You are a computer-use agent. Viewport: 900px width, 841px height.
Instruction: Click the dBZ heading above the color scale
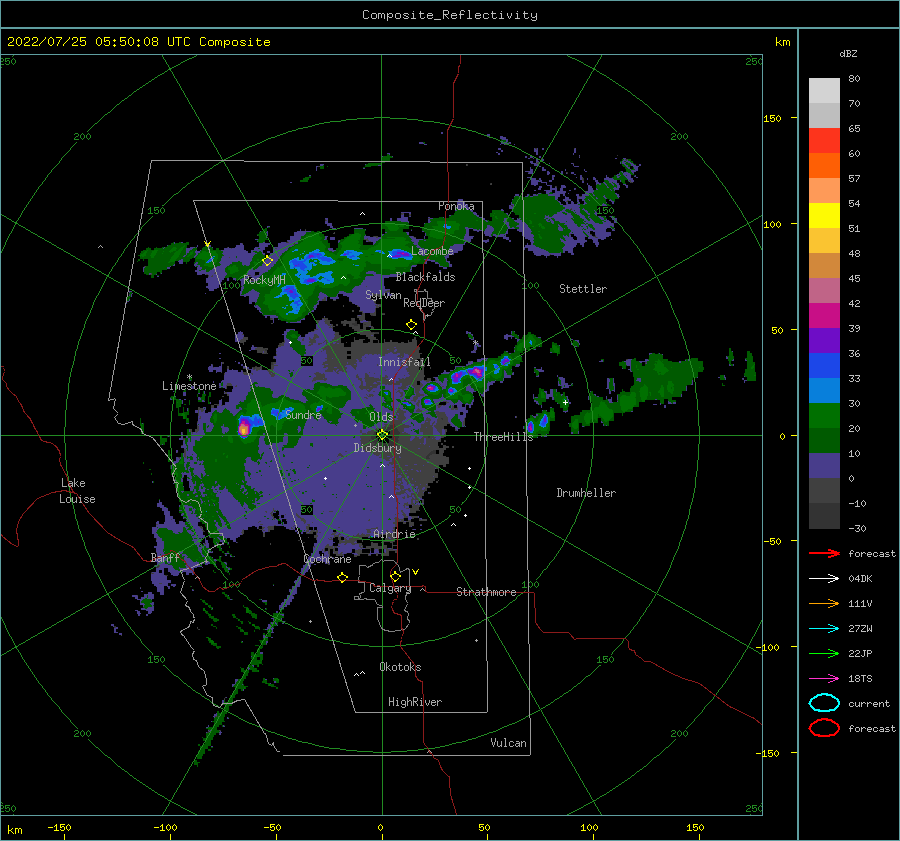(x=848, y=54)
